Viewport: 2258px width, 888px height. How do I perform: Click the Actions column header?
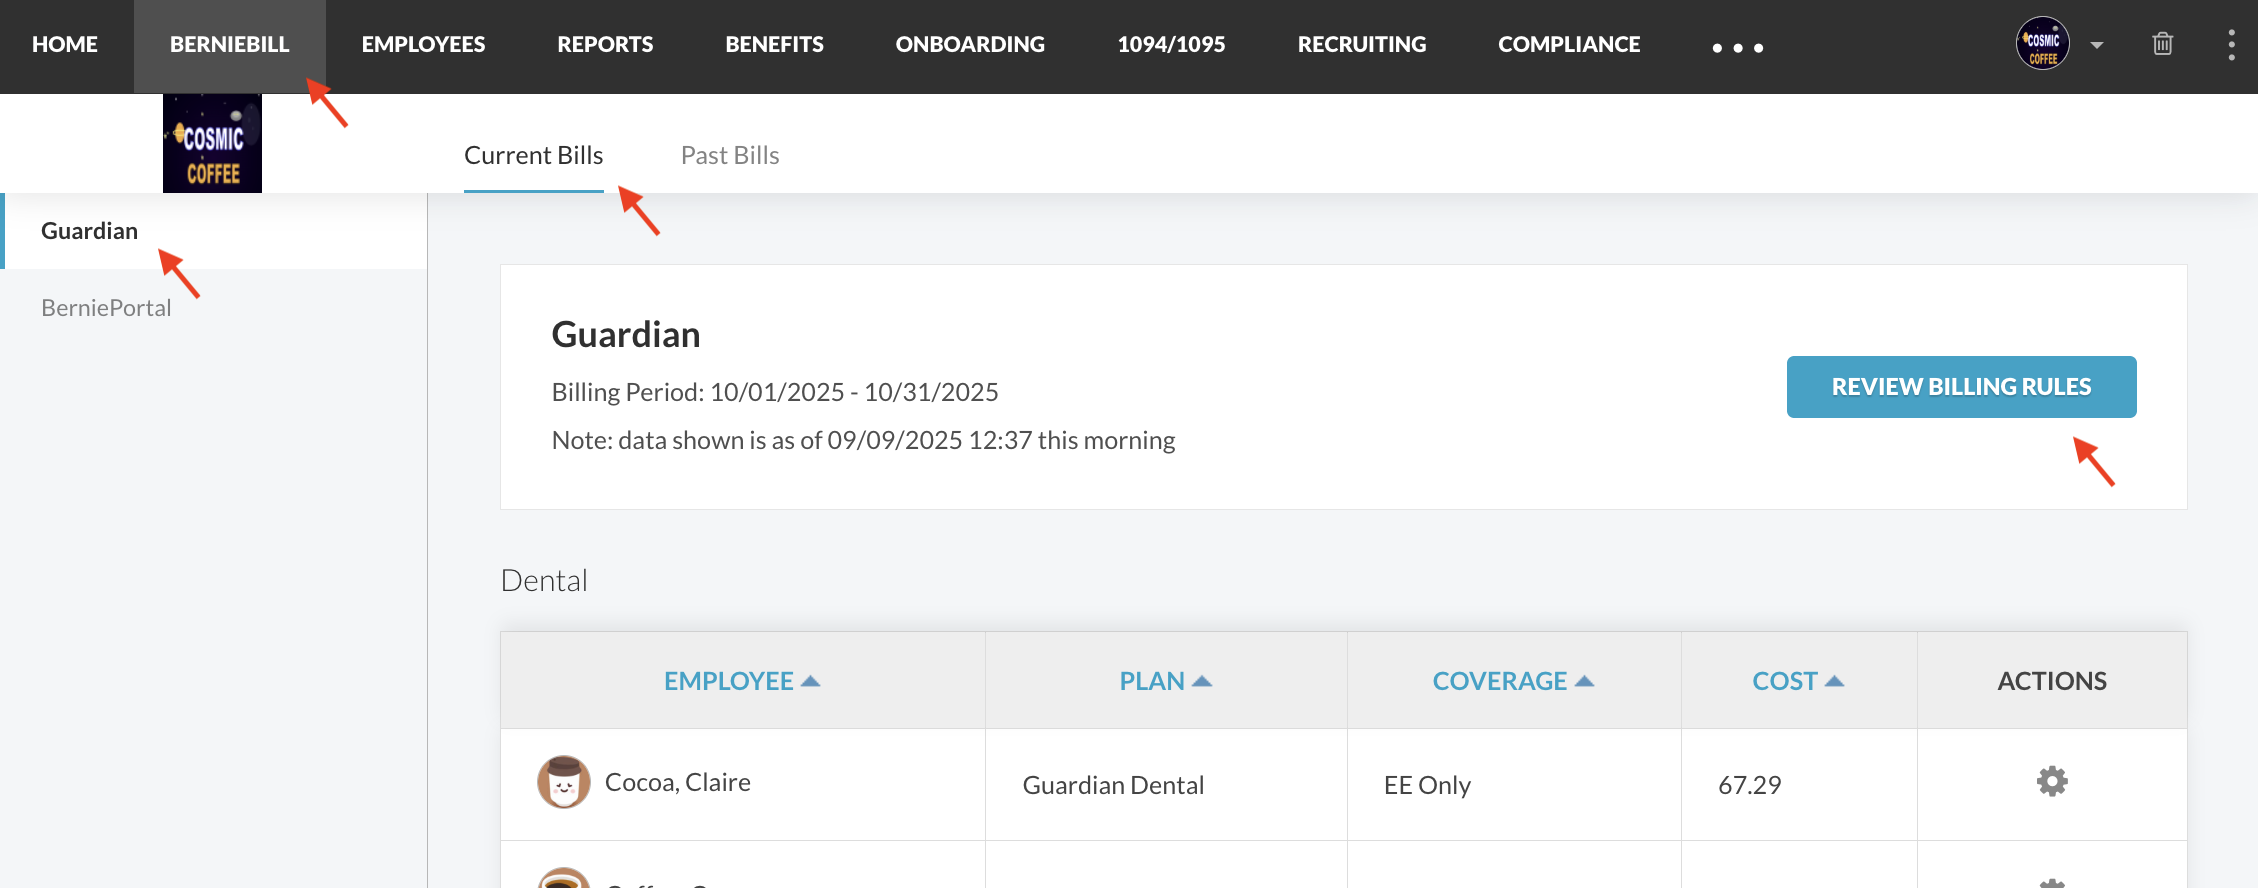[x=2052, y=681]
